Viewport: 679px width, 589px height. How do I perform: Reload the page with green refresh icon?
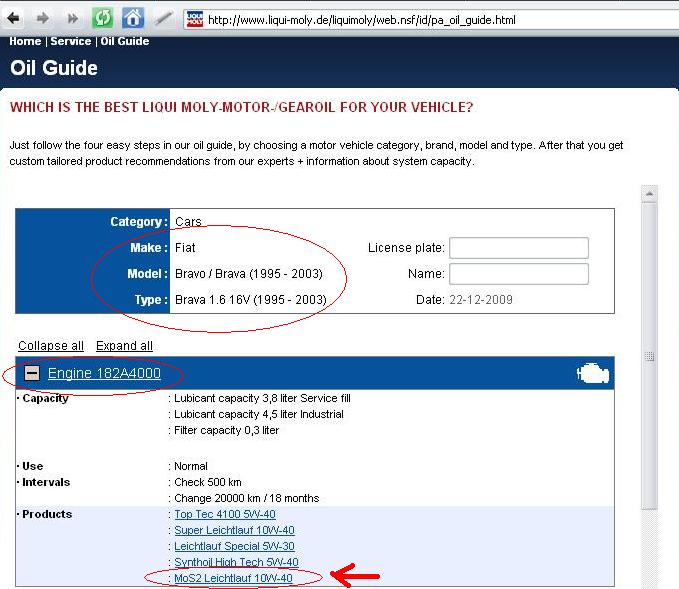(102, 18)
